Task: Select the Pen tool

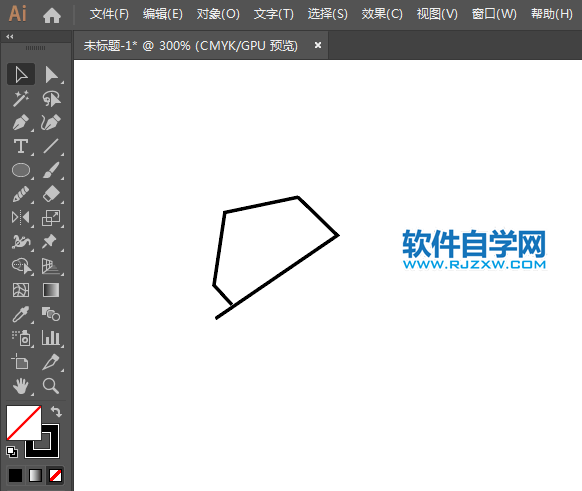Action: click(x=21, y=122)
